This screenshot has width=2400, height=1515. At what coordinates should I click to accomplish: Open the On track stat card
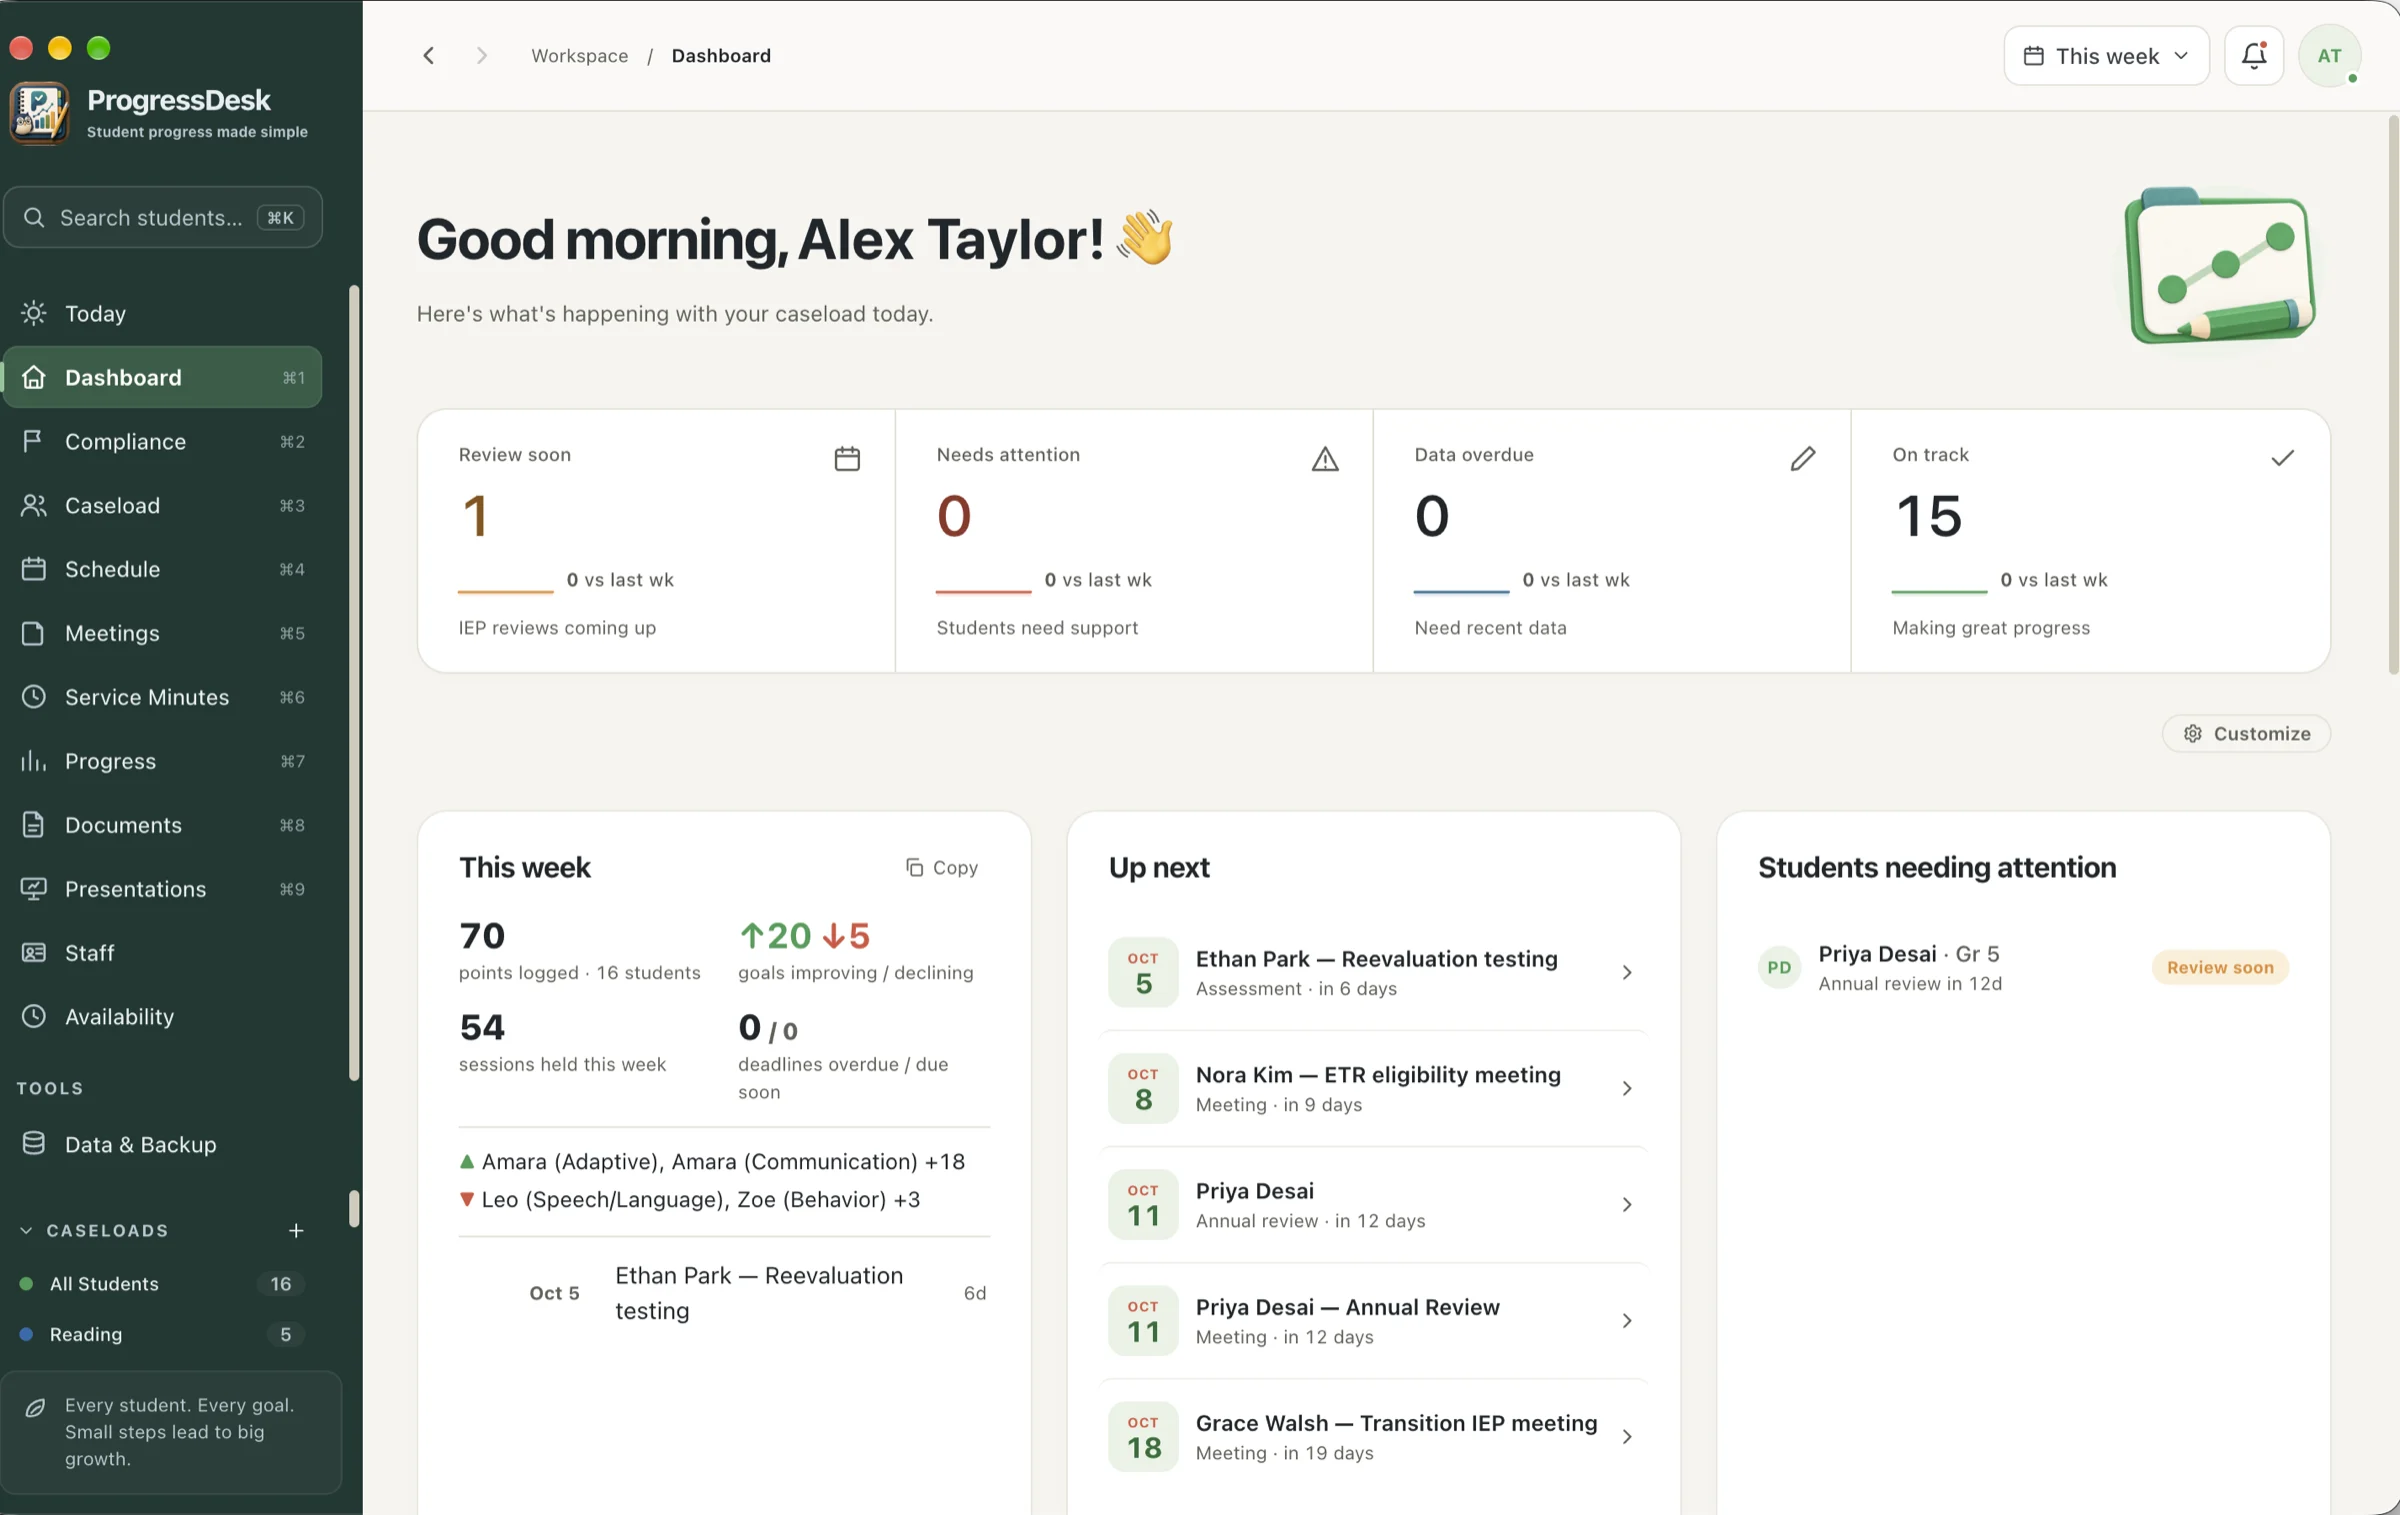2091,541
